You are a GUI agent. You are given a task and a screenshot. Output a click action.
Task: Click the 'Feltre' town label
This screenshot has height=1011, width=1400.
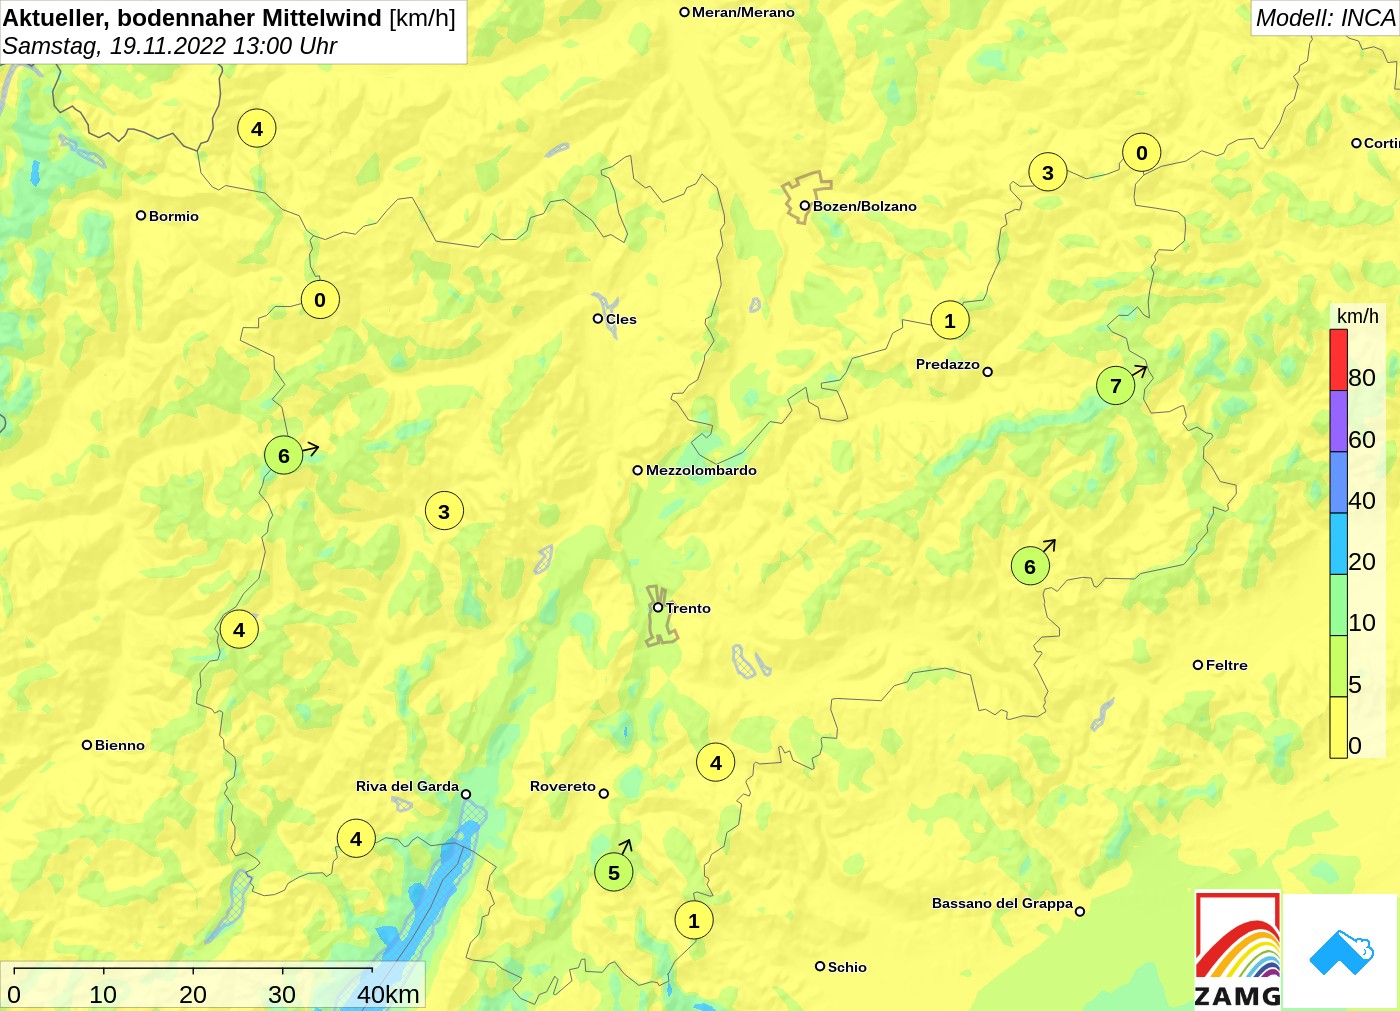1226,665
